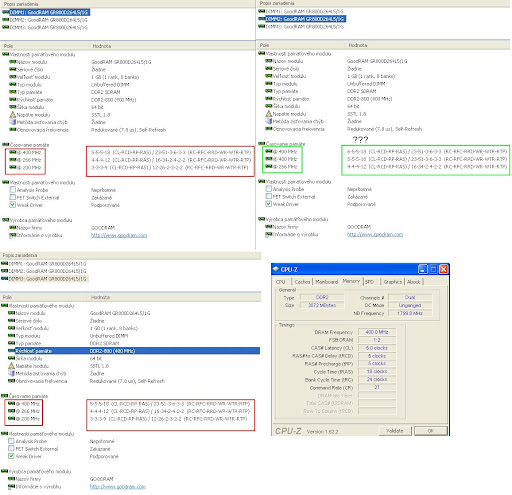Toggle FET Switch External checkbox in DIMM2 panel
This screenshot has width=512, height=495.
click(x=269, y=196)
